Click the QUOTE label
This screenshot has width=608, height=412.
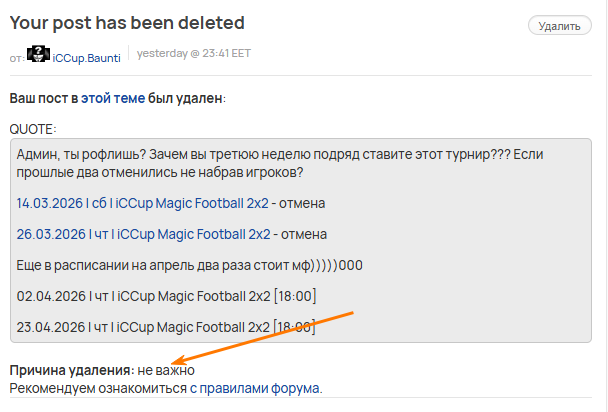pyautogui.click(x=33, y=129)
